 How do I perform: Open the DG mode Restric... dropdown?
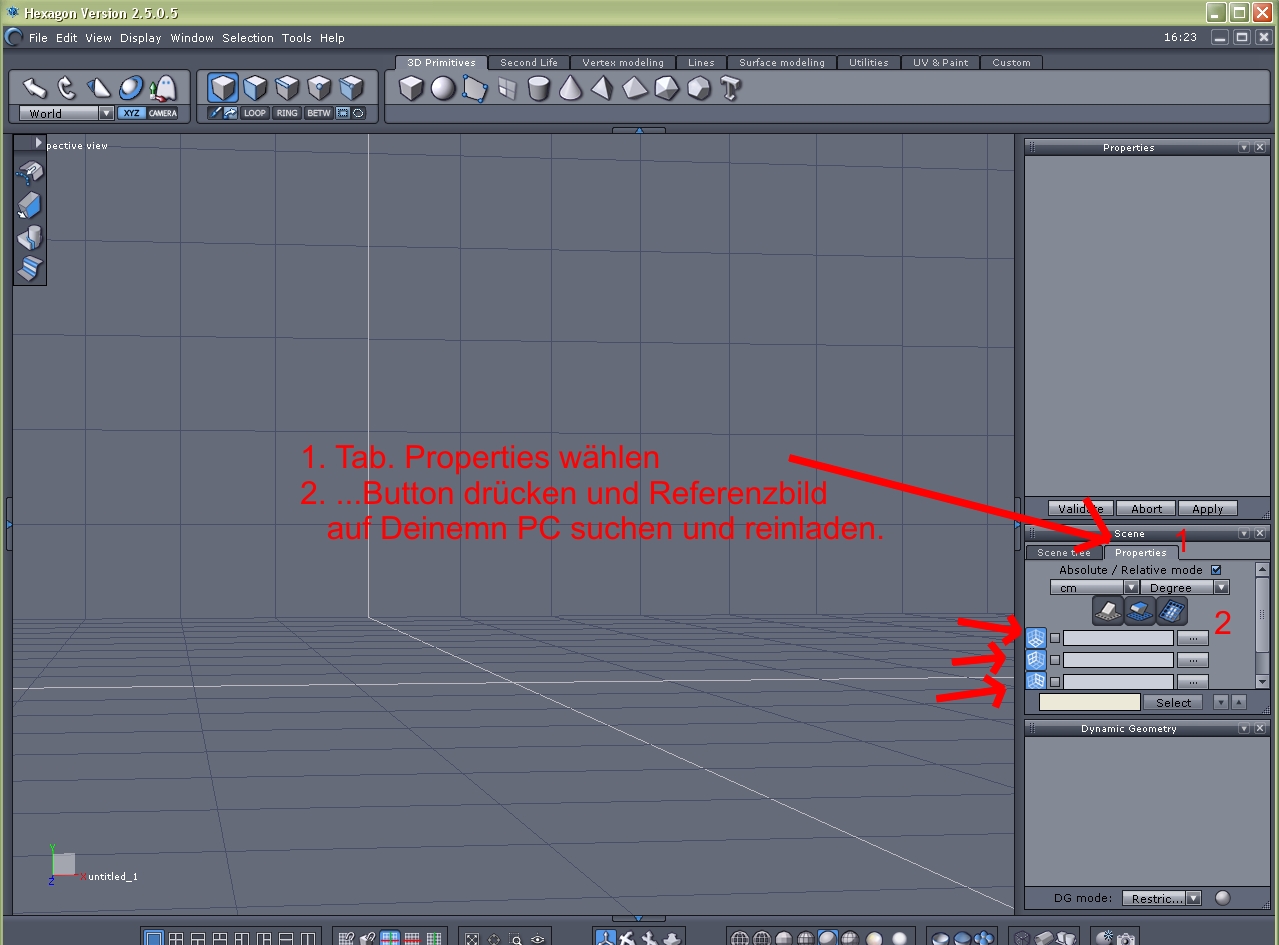(x=1161, y=898)
